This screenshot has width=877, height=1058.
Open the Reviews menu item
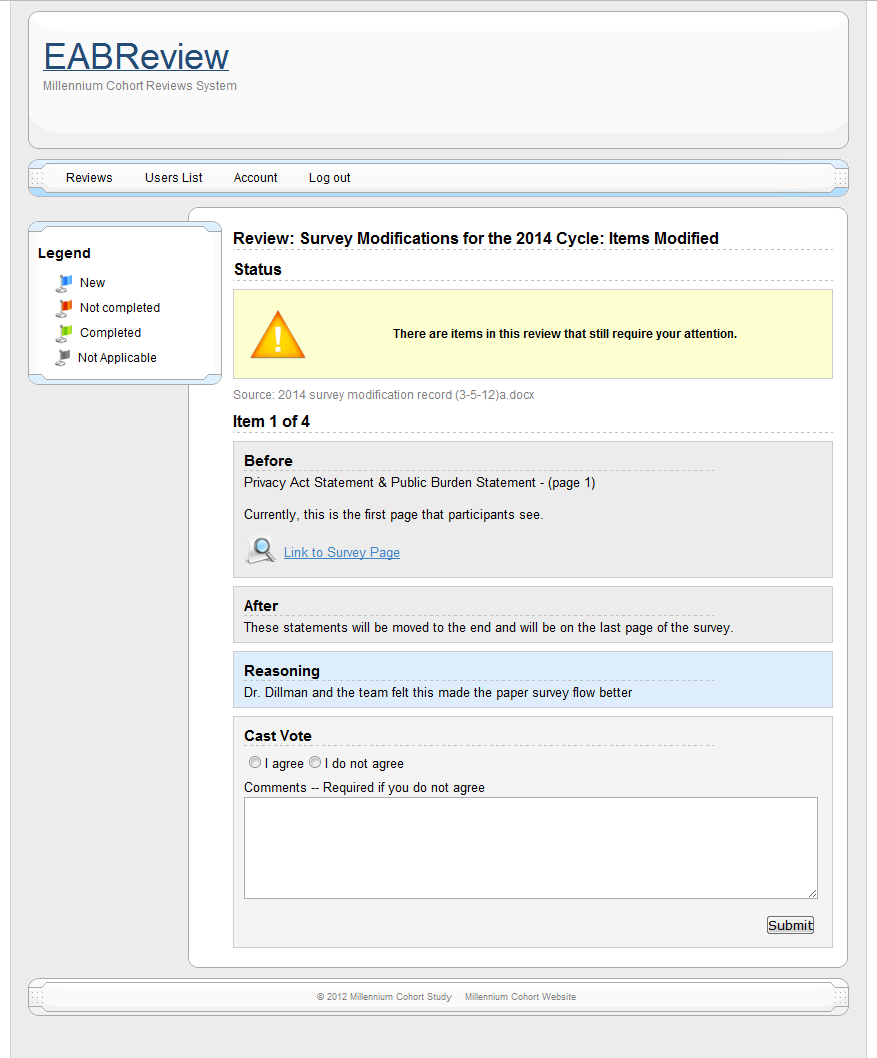[x=89, y=177]
